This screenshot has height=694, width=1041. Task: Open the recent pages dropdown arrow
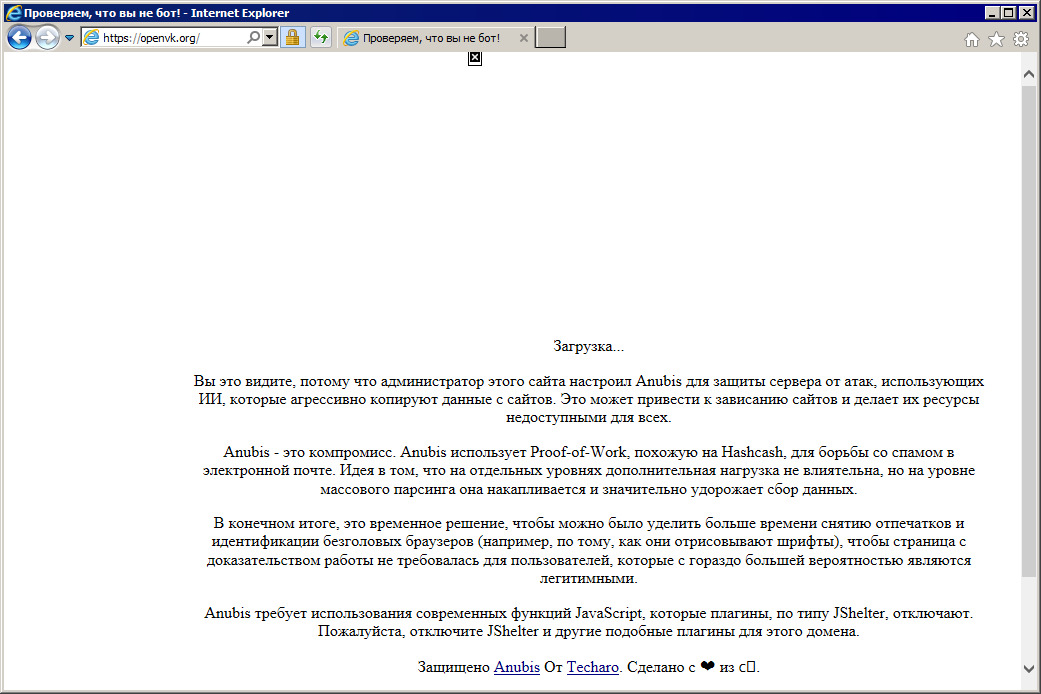tap(69, 38)
